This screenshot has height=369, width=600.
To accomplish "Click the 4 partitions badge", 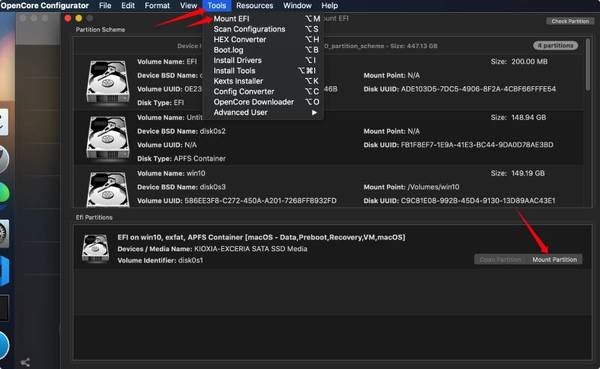I will pos(556,46).
